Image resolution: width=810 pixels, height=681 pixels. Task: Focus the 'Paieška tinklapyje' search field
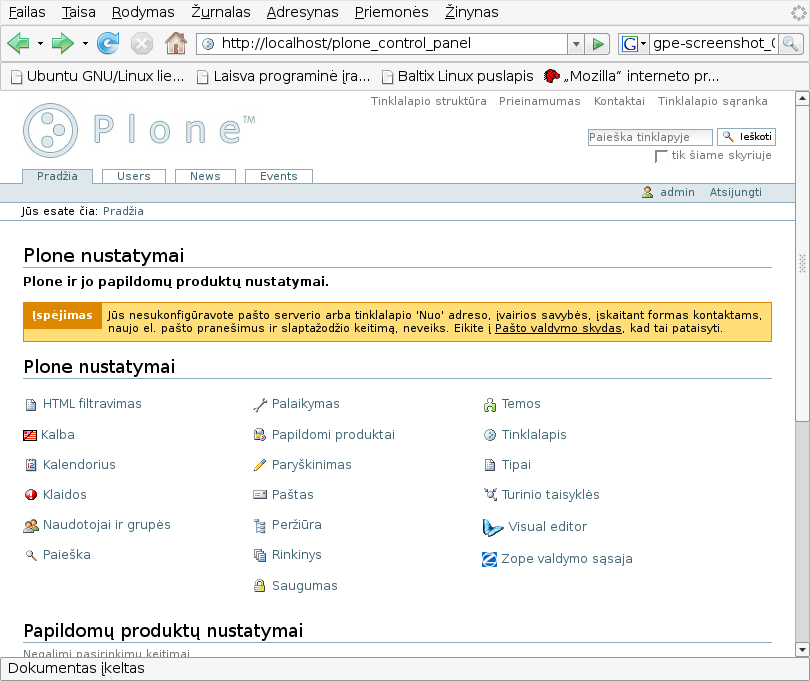(650, 137)
